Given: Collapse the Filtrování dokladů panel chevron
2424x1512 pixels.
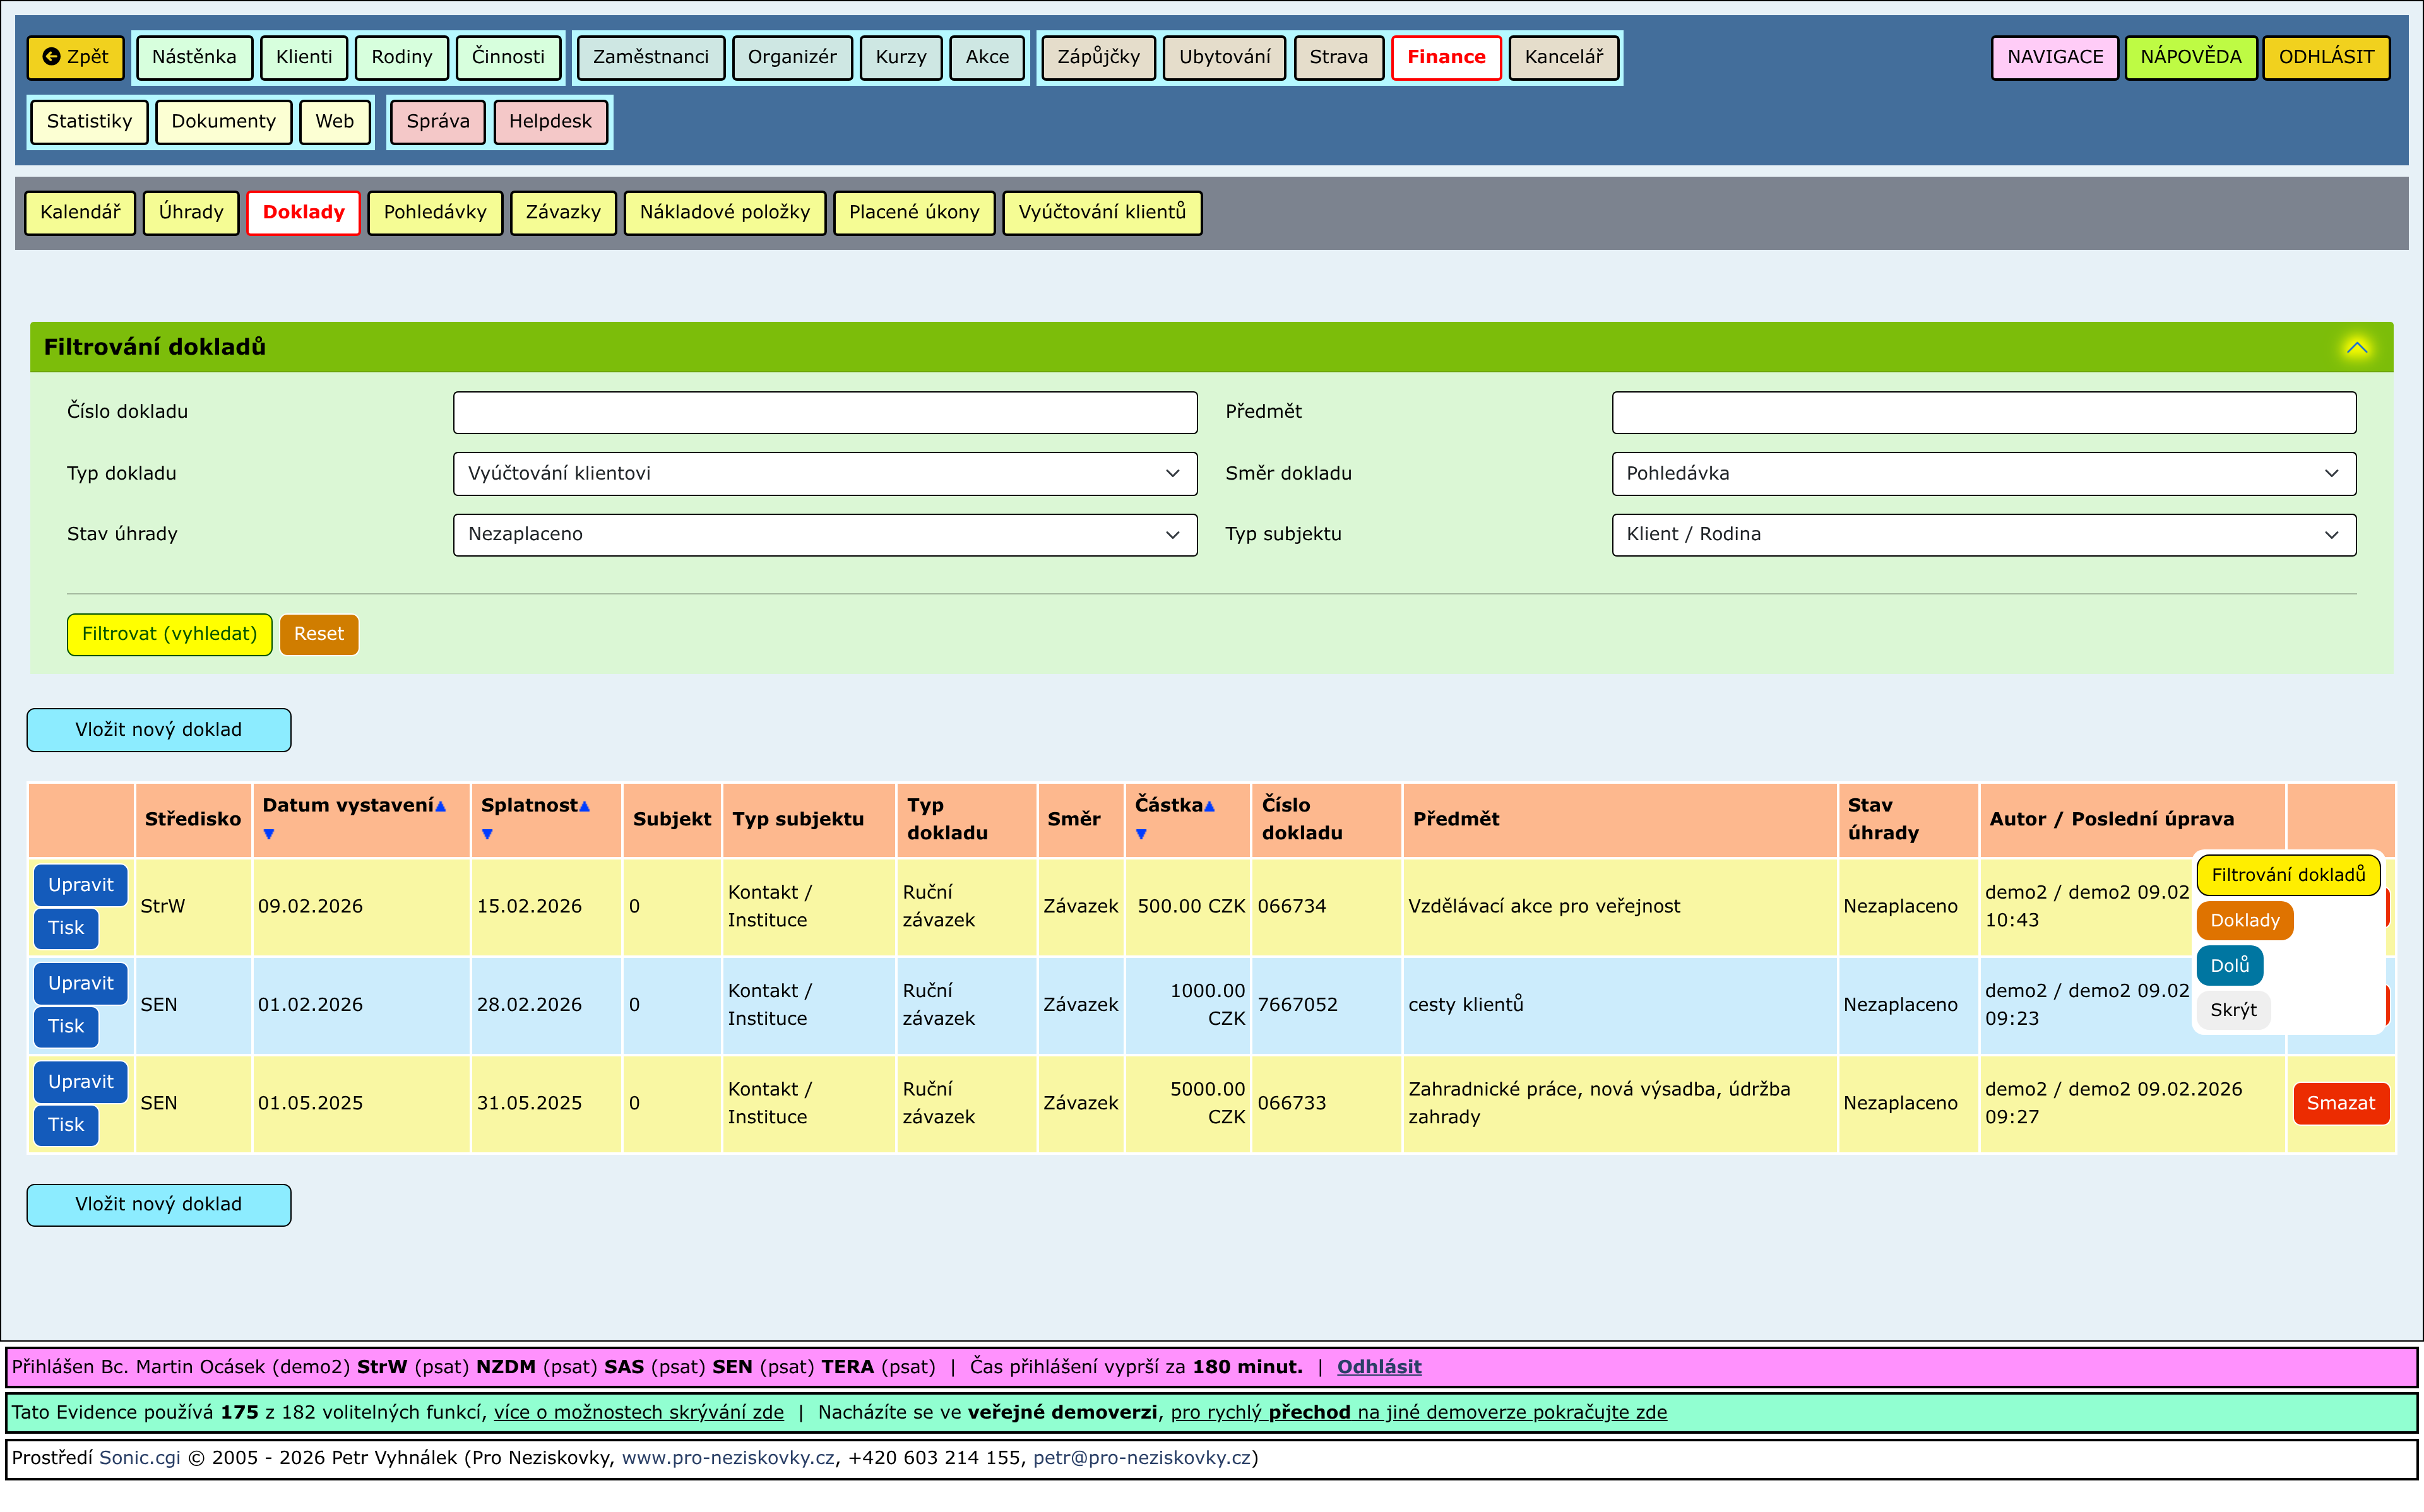Looking at the screenshot, I should [2356, 347].
